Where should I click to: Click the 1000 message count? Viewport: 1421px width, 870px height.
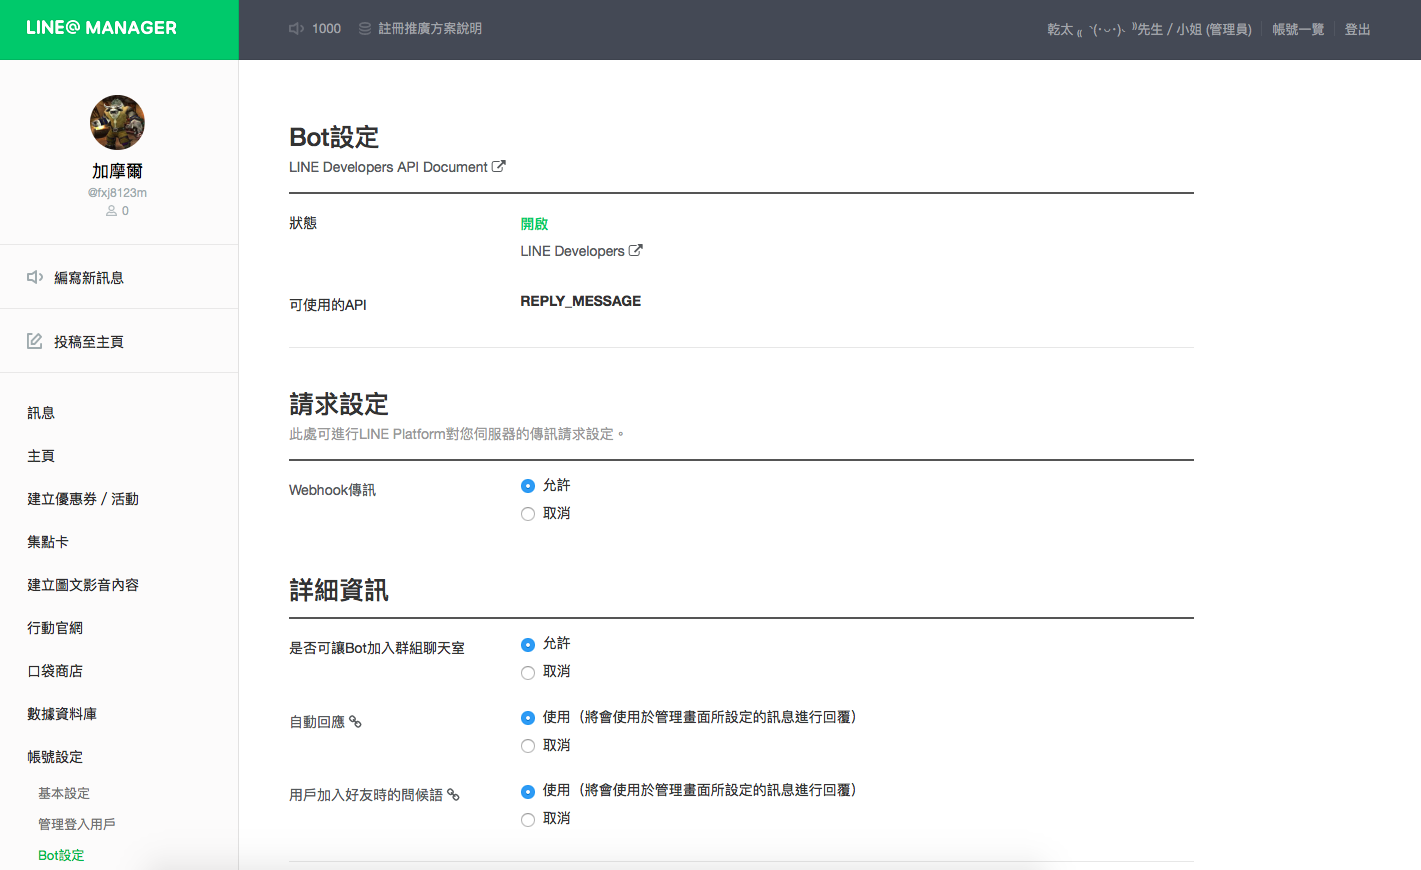[326, 29]
